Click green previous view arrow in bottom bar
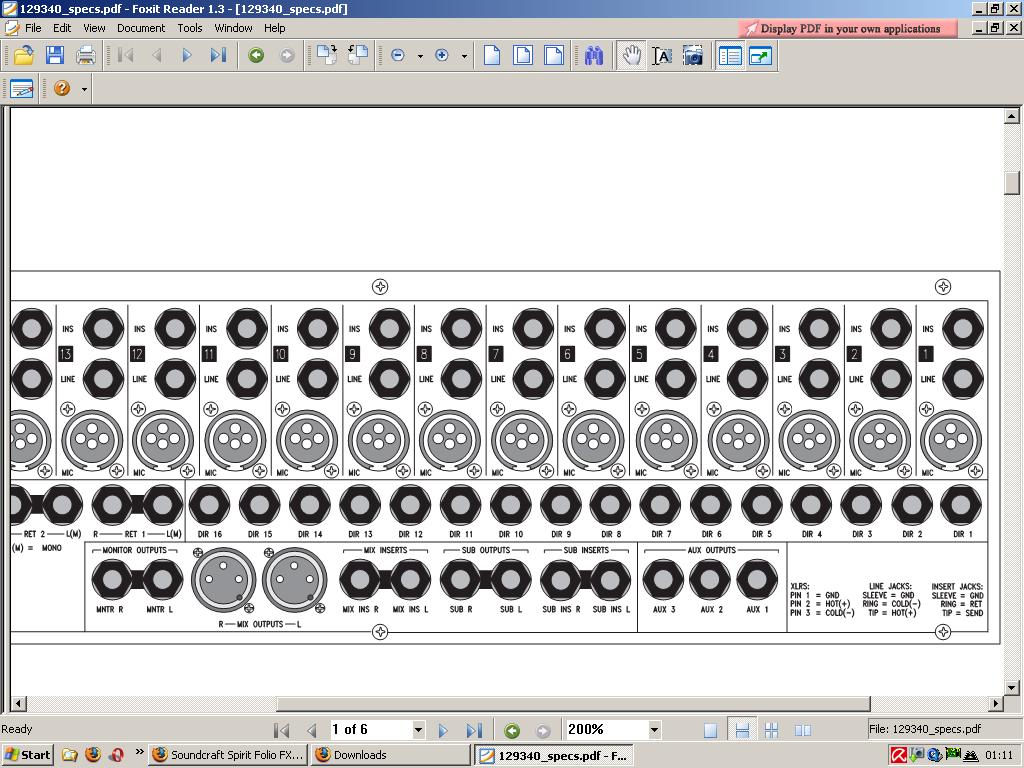Image resolution: width=1024 pixels, height=768 pixels. [x=512, y=730]
